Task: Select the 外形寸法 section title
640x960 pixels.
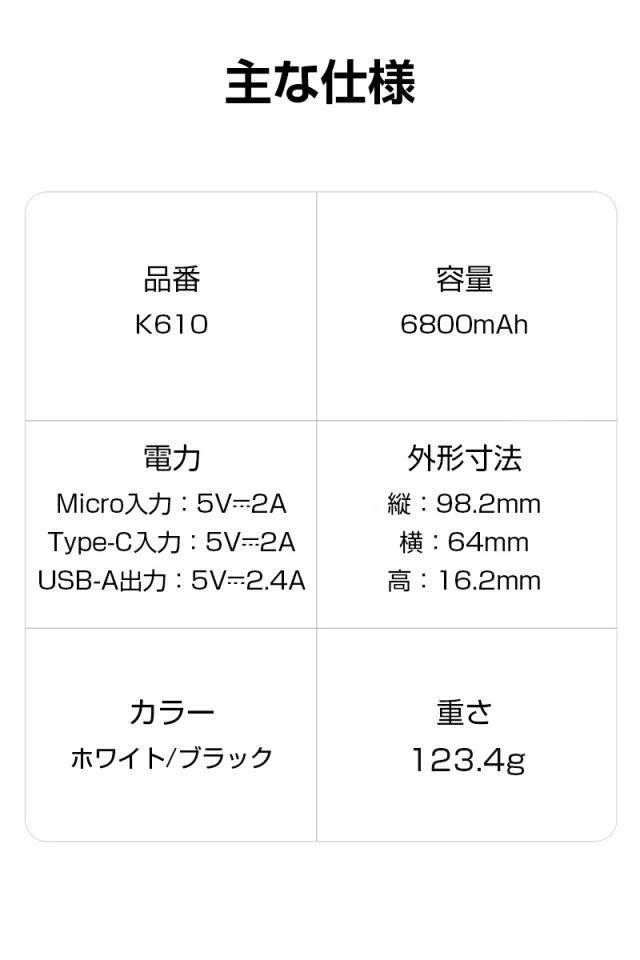Action: point(464,459)
